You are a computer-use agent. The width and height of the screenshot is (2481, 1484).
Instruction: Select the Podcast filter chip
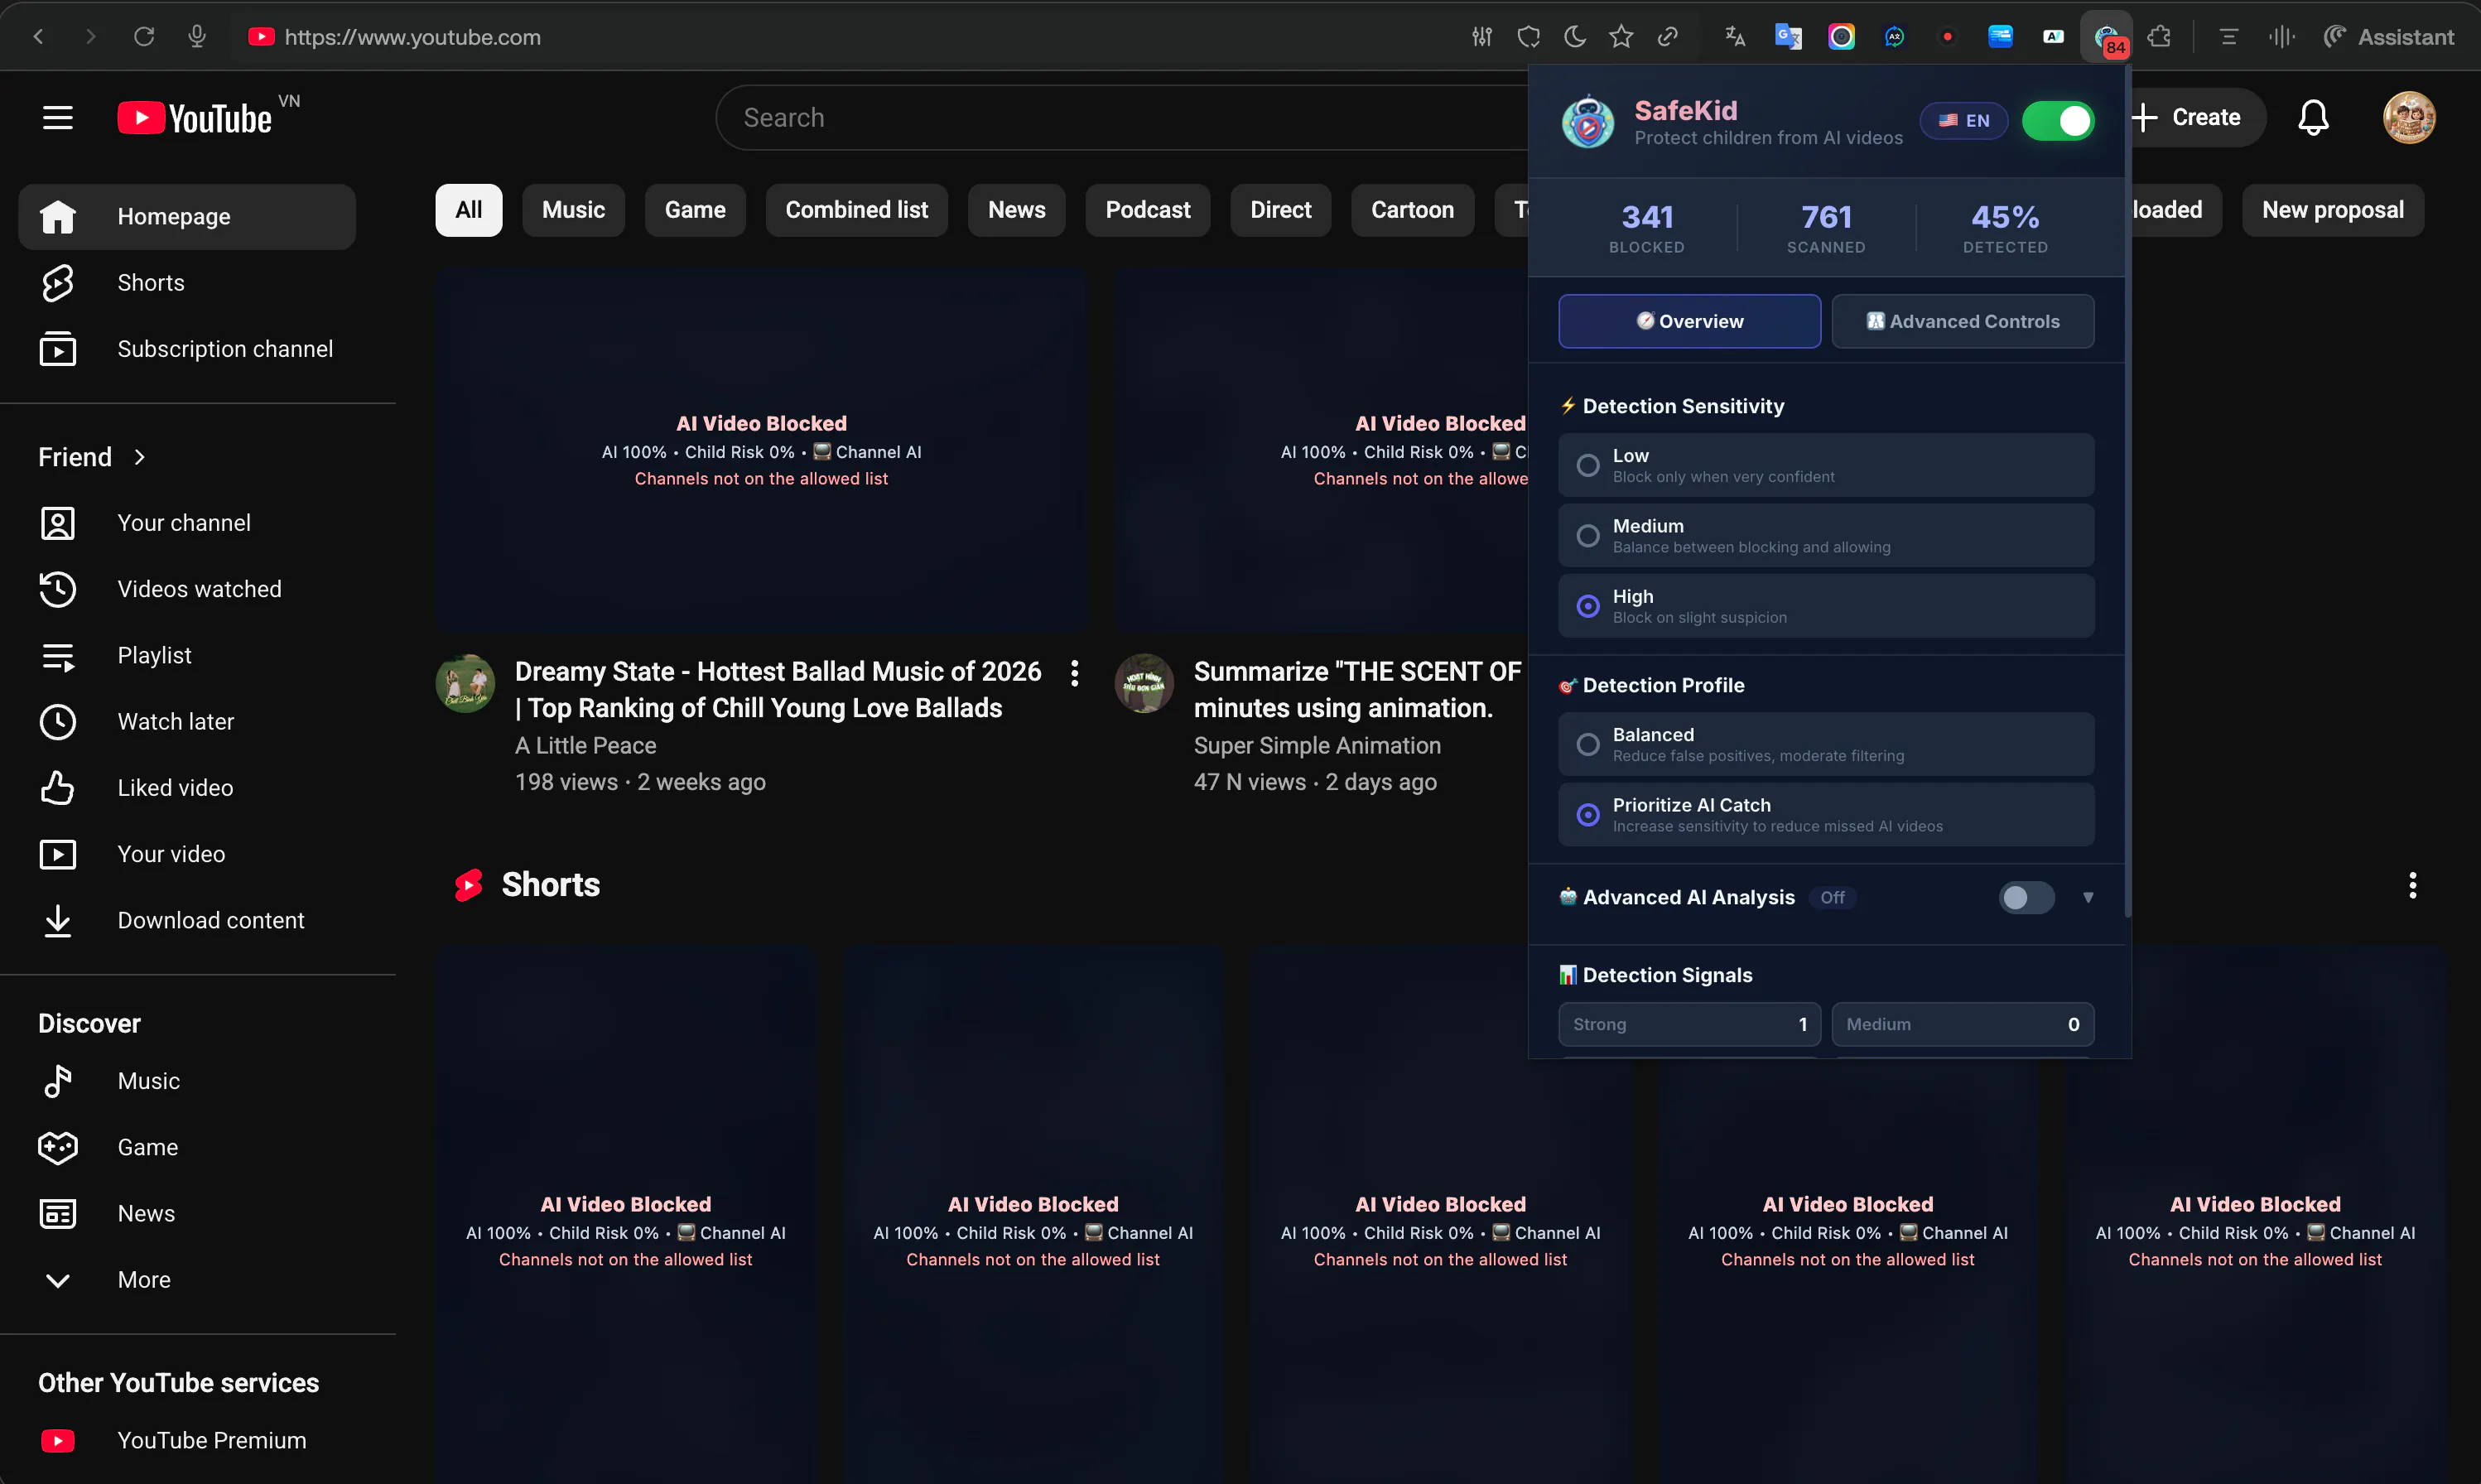tap(1148, 210)
